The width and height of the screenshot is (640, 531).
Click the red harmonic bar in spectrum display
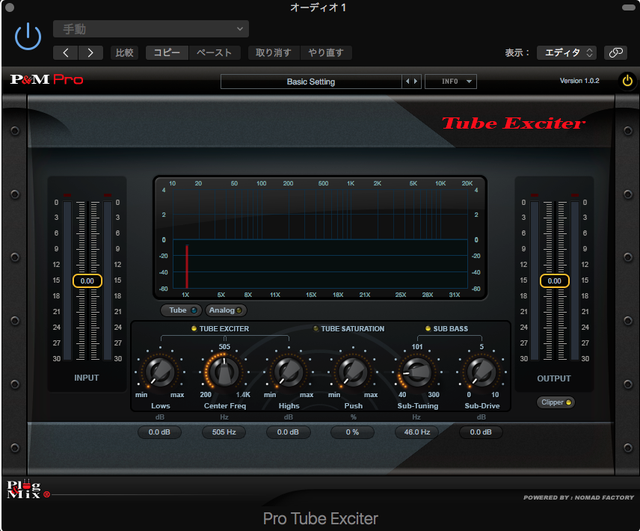(x=187, y=267)
